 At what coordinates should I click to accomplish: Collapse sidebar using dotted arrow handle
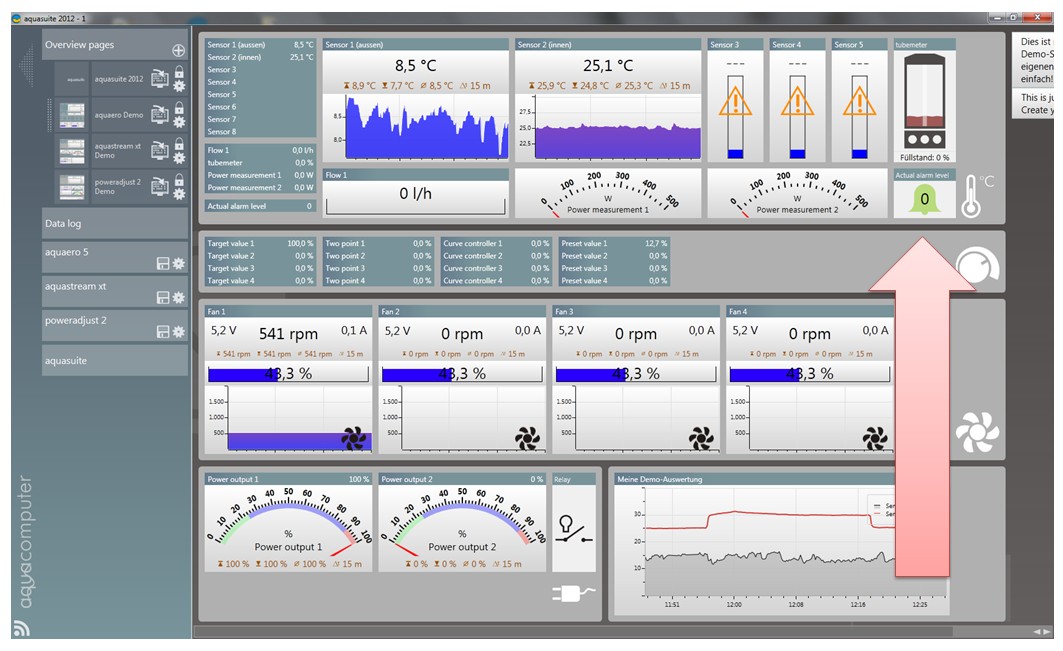[x=26, y=66]
